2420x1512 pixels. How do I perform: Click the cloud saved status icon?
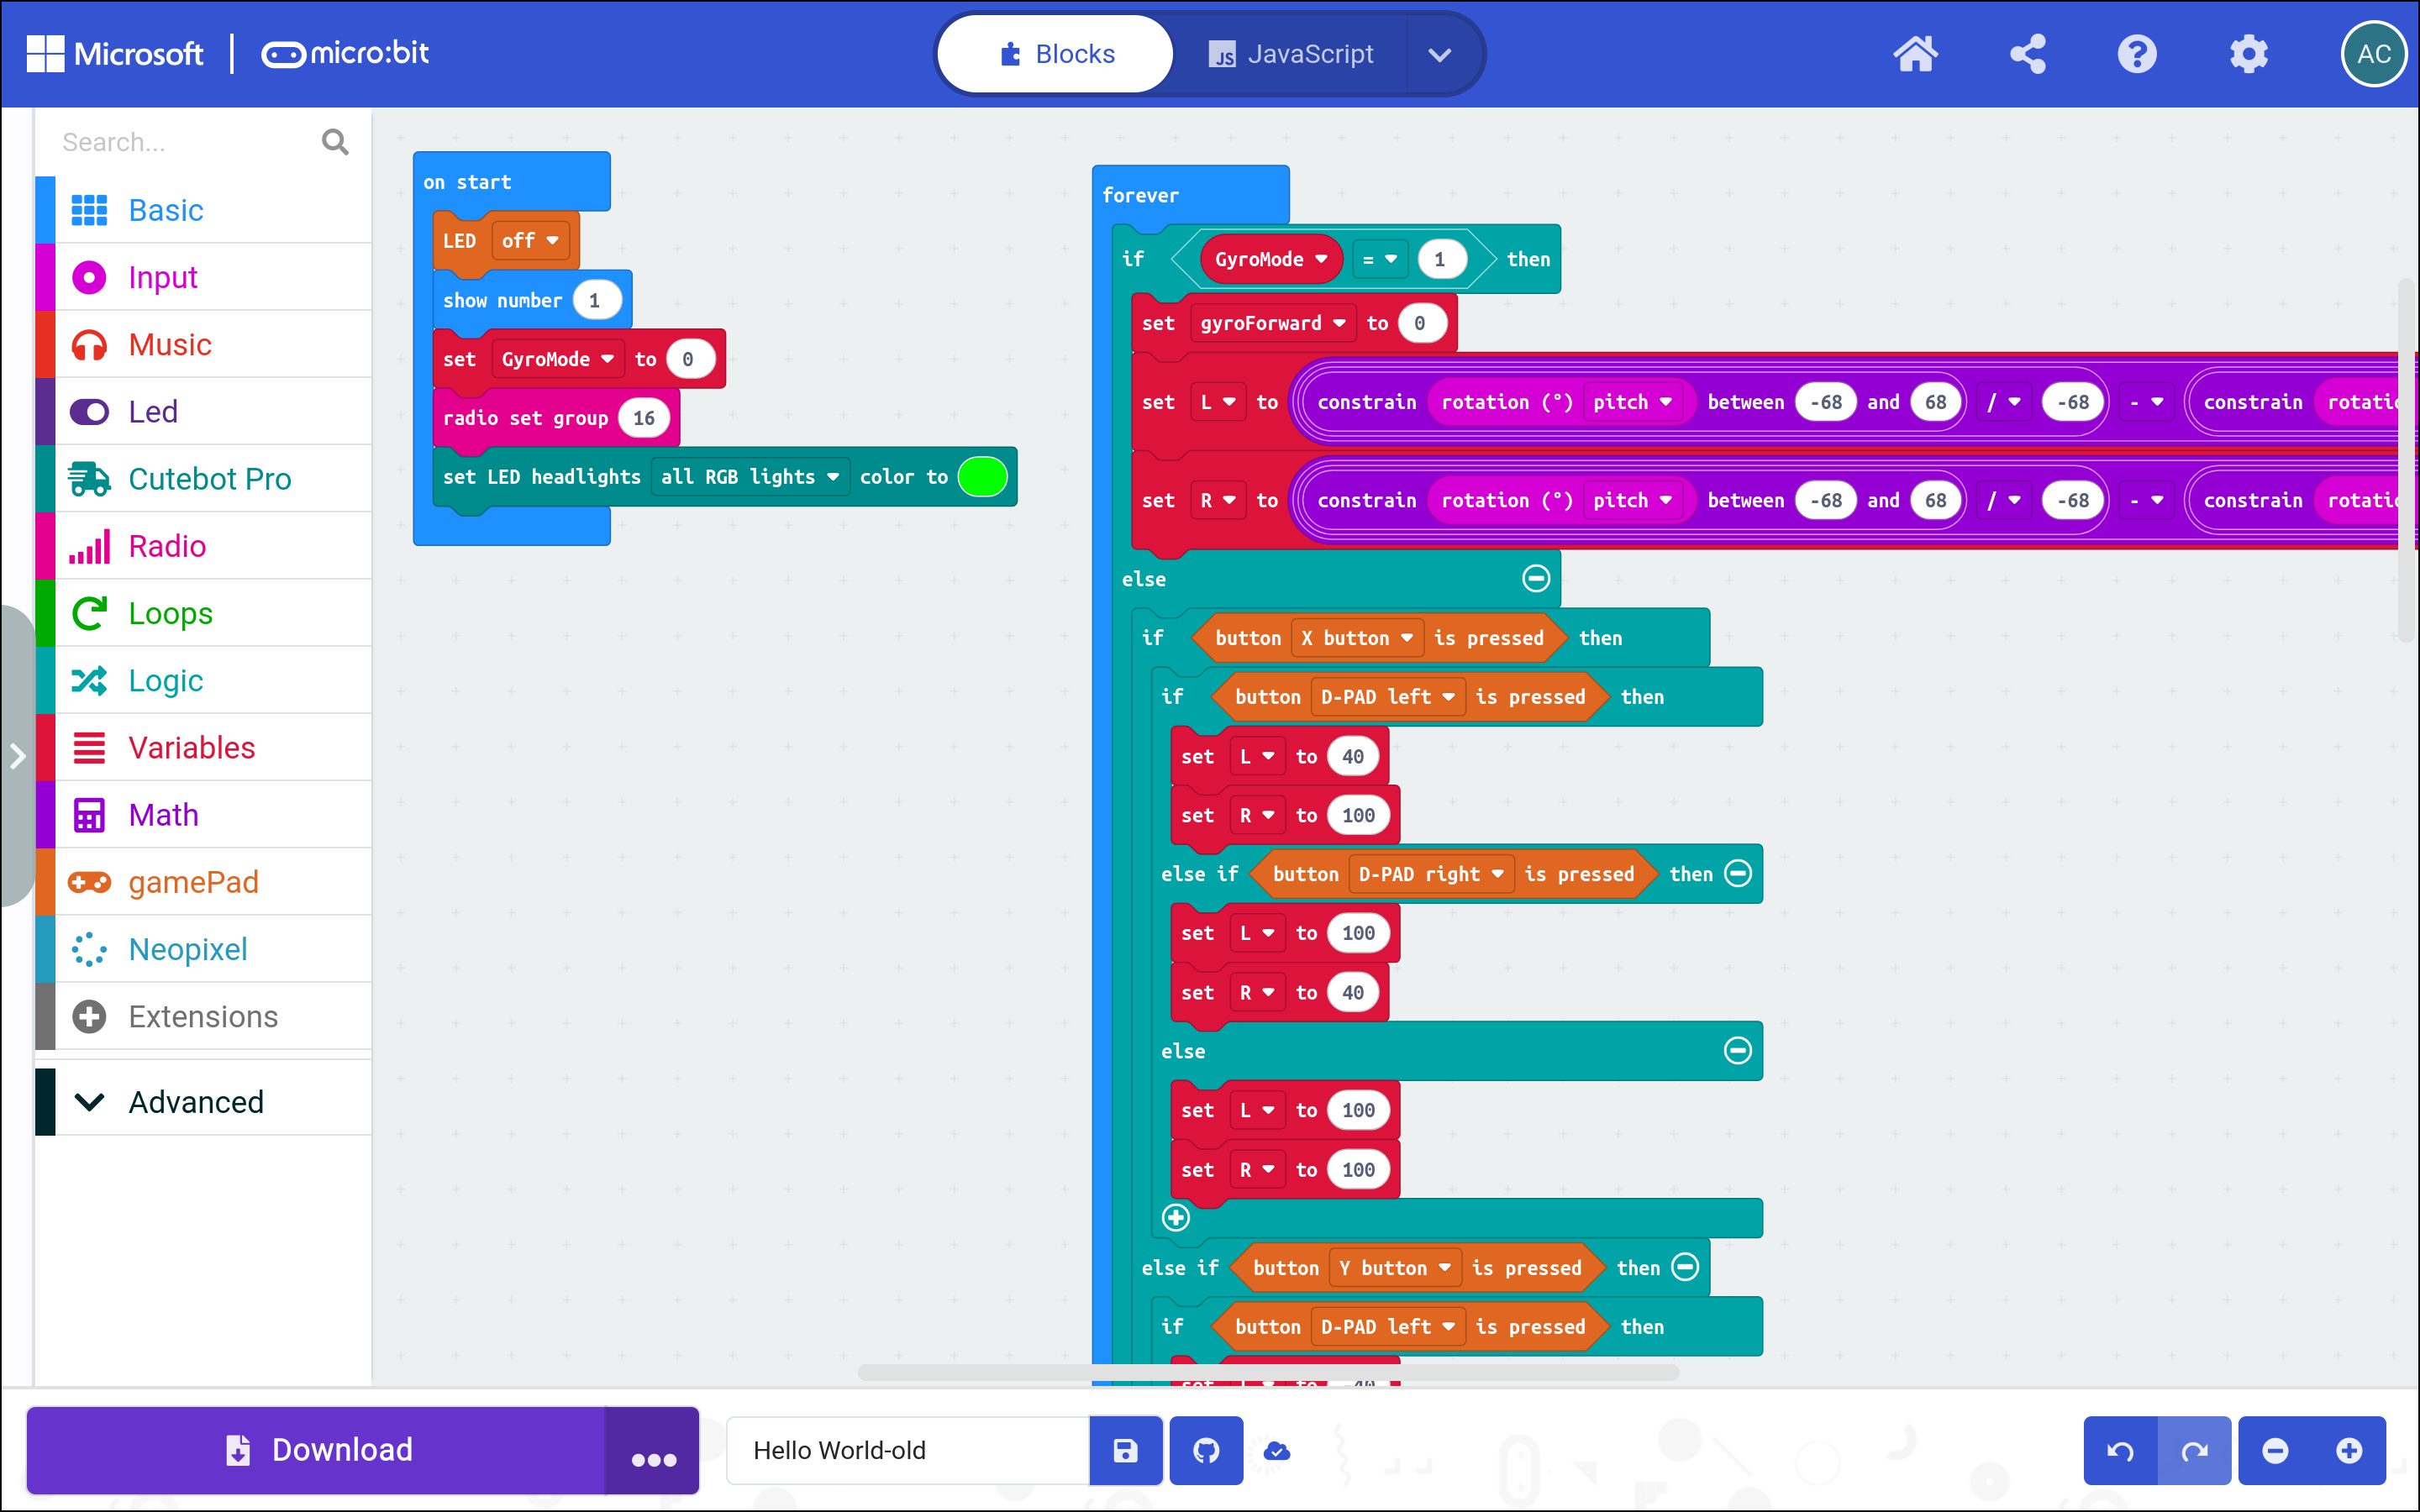1277,1450
